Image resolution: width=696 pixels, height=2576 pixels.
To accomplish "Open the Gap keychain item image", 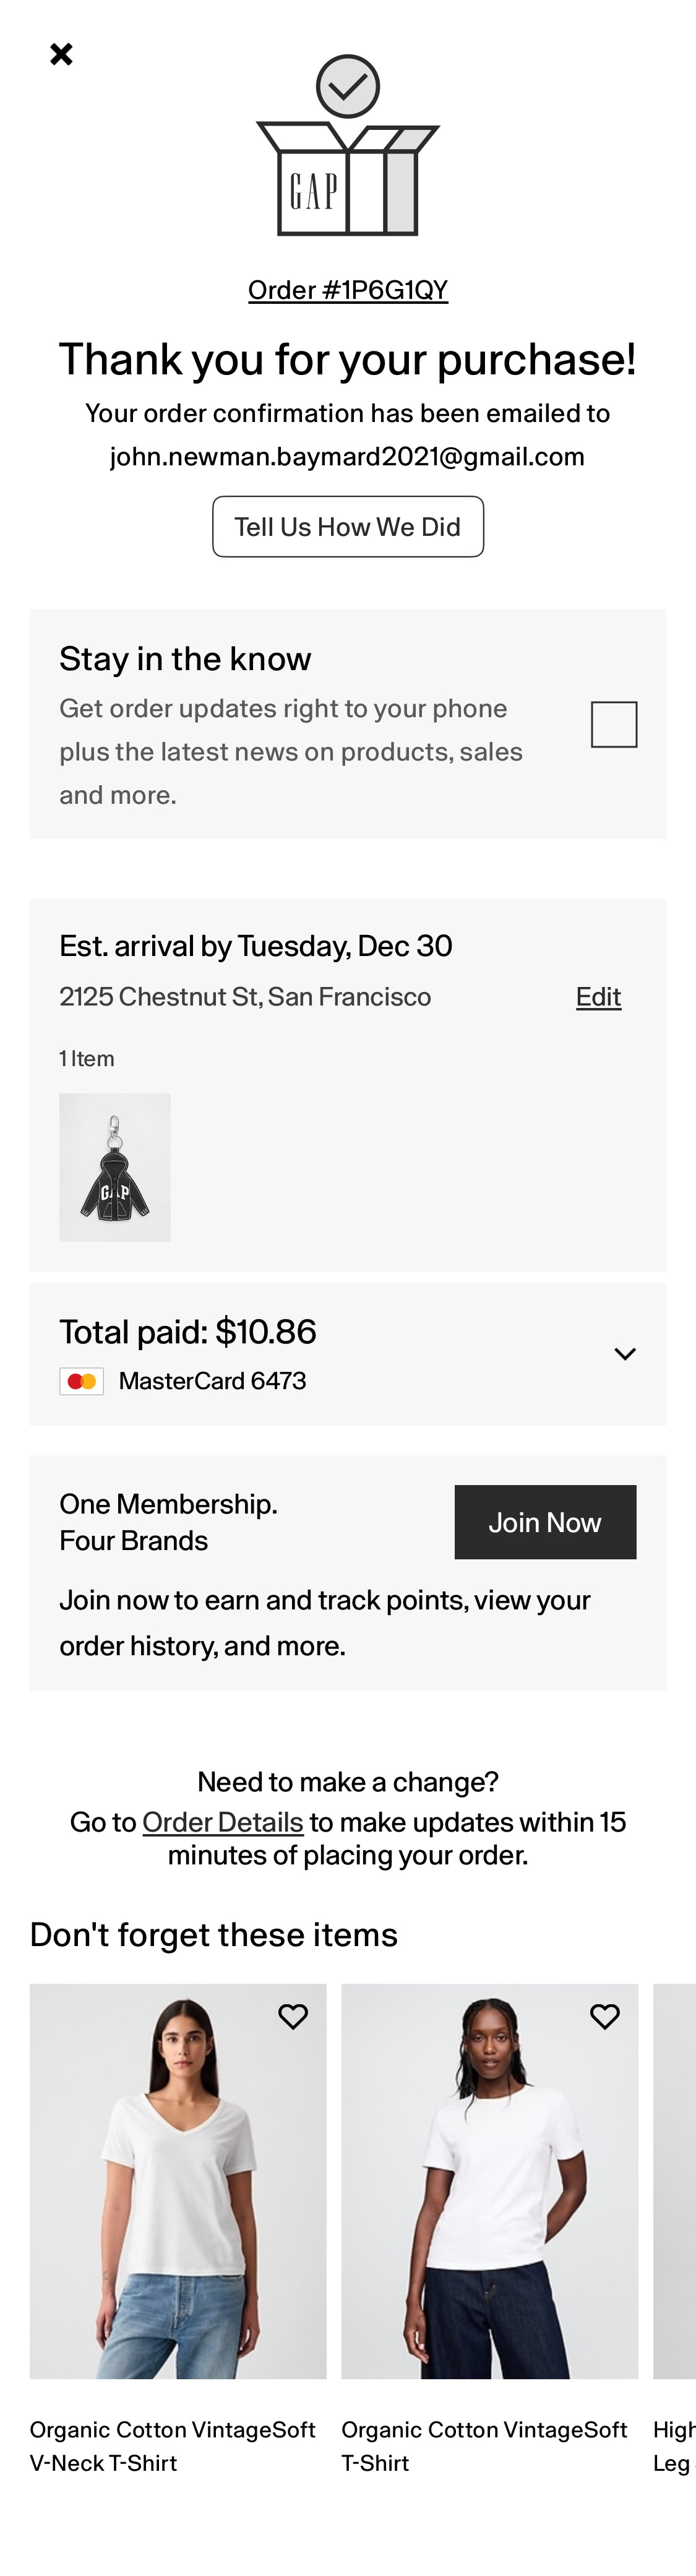I will pyautogui.click(x=115, y=1167).
